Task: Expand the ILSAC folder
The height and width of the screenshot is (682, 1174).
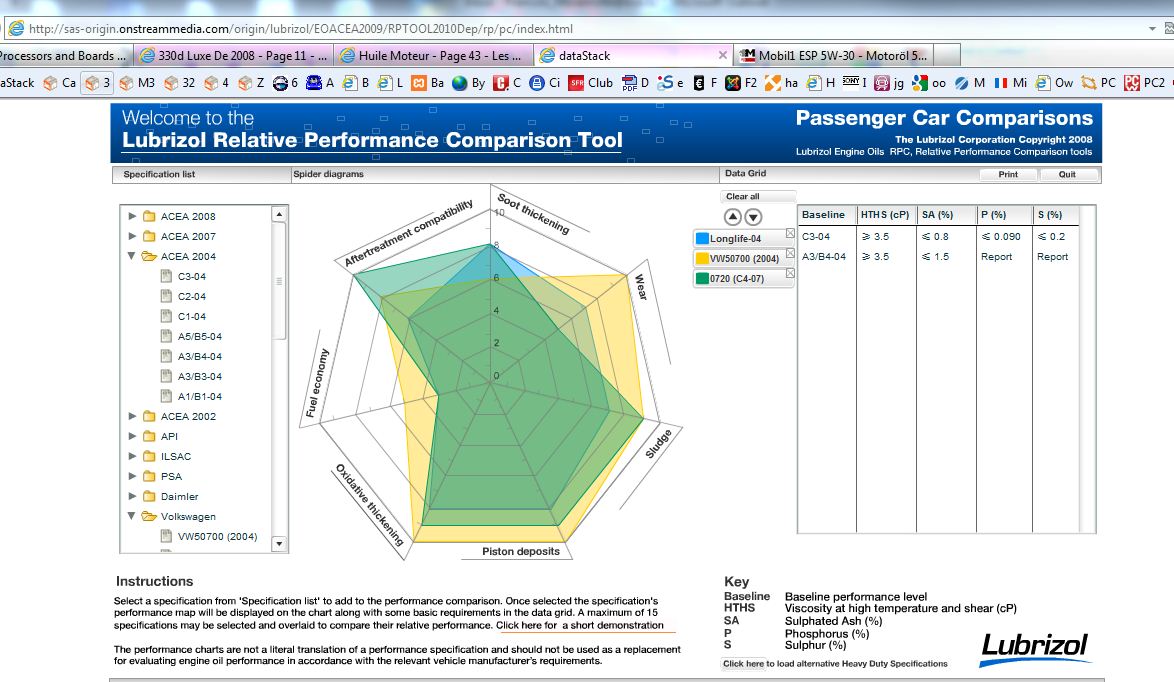Action: [133, 456]
